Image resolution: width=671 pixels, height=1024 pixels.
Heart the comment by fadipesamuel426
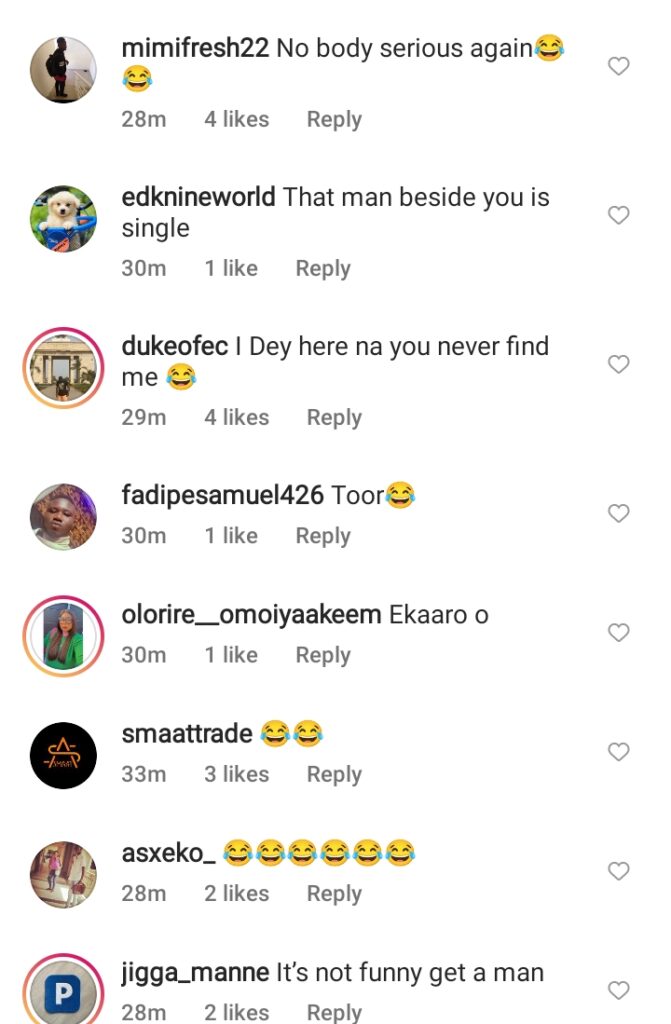click(619, 514)
